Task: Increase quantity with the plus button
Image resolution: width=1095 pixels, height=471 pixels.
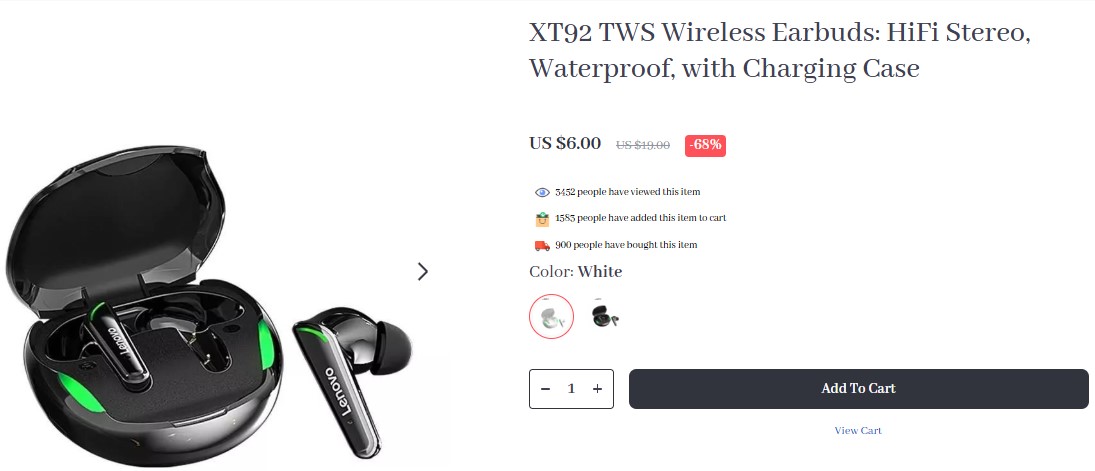Action: tap(597, 389)
